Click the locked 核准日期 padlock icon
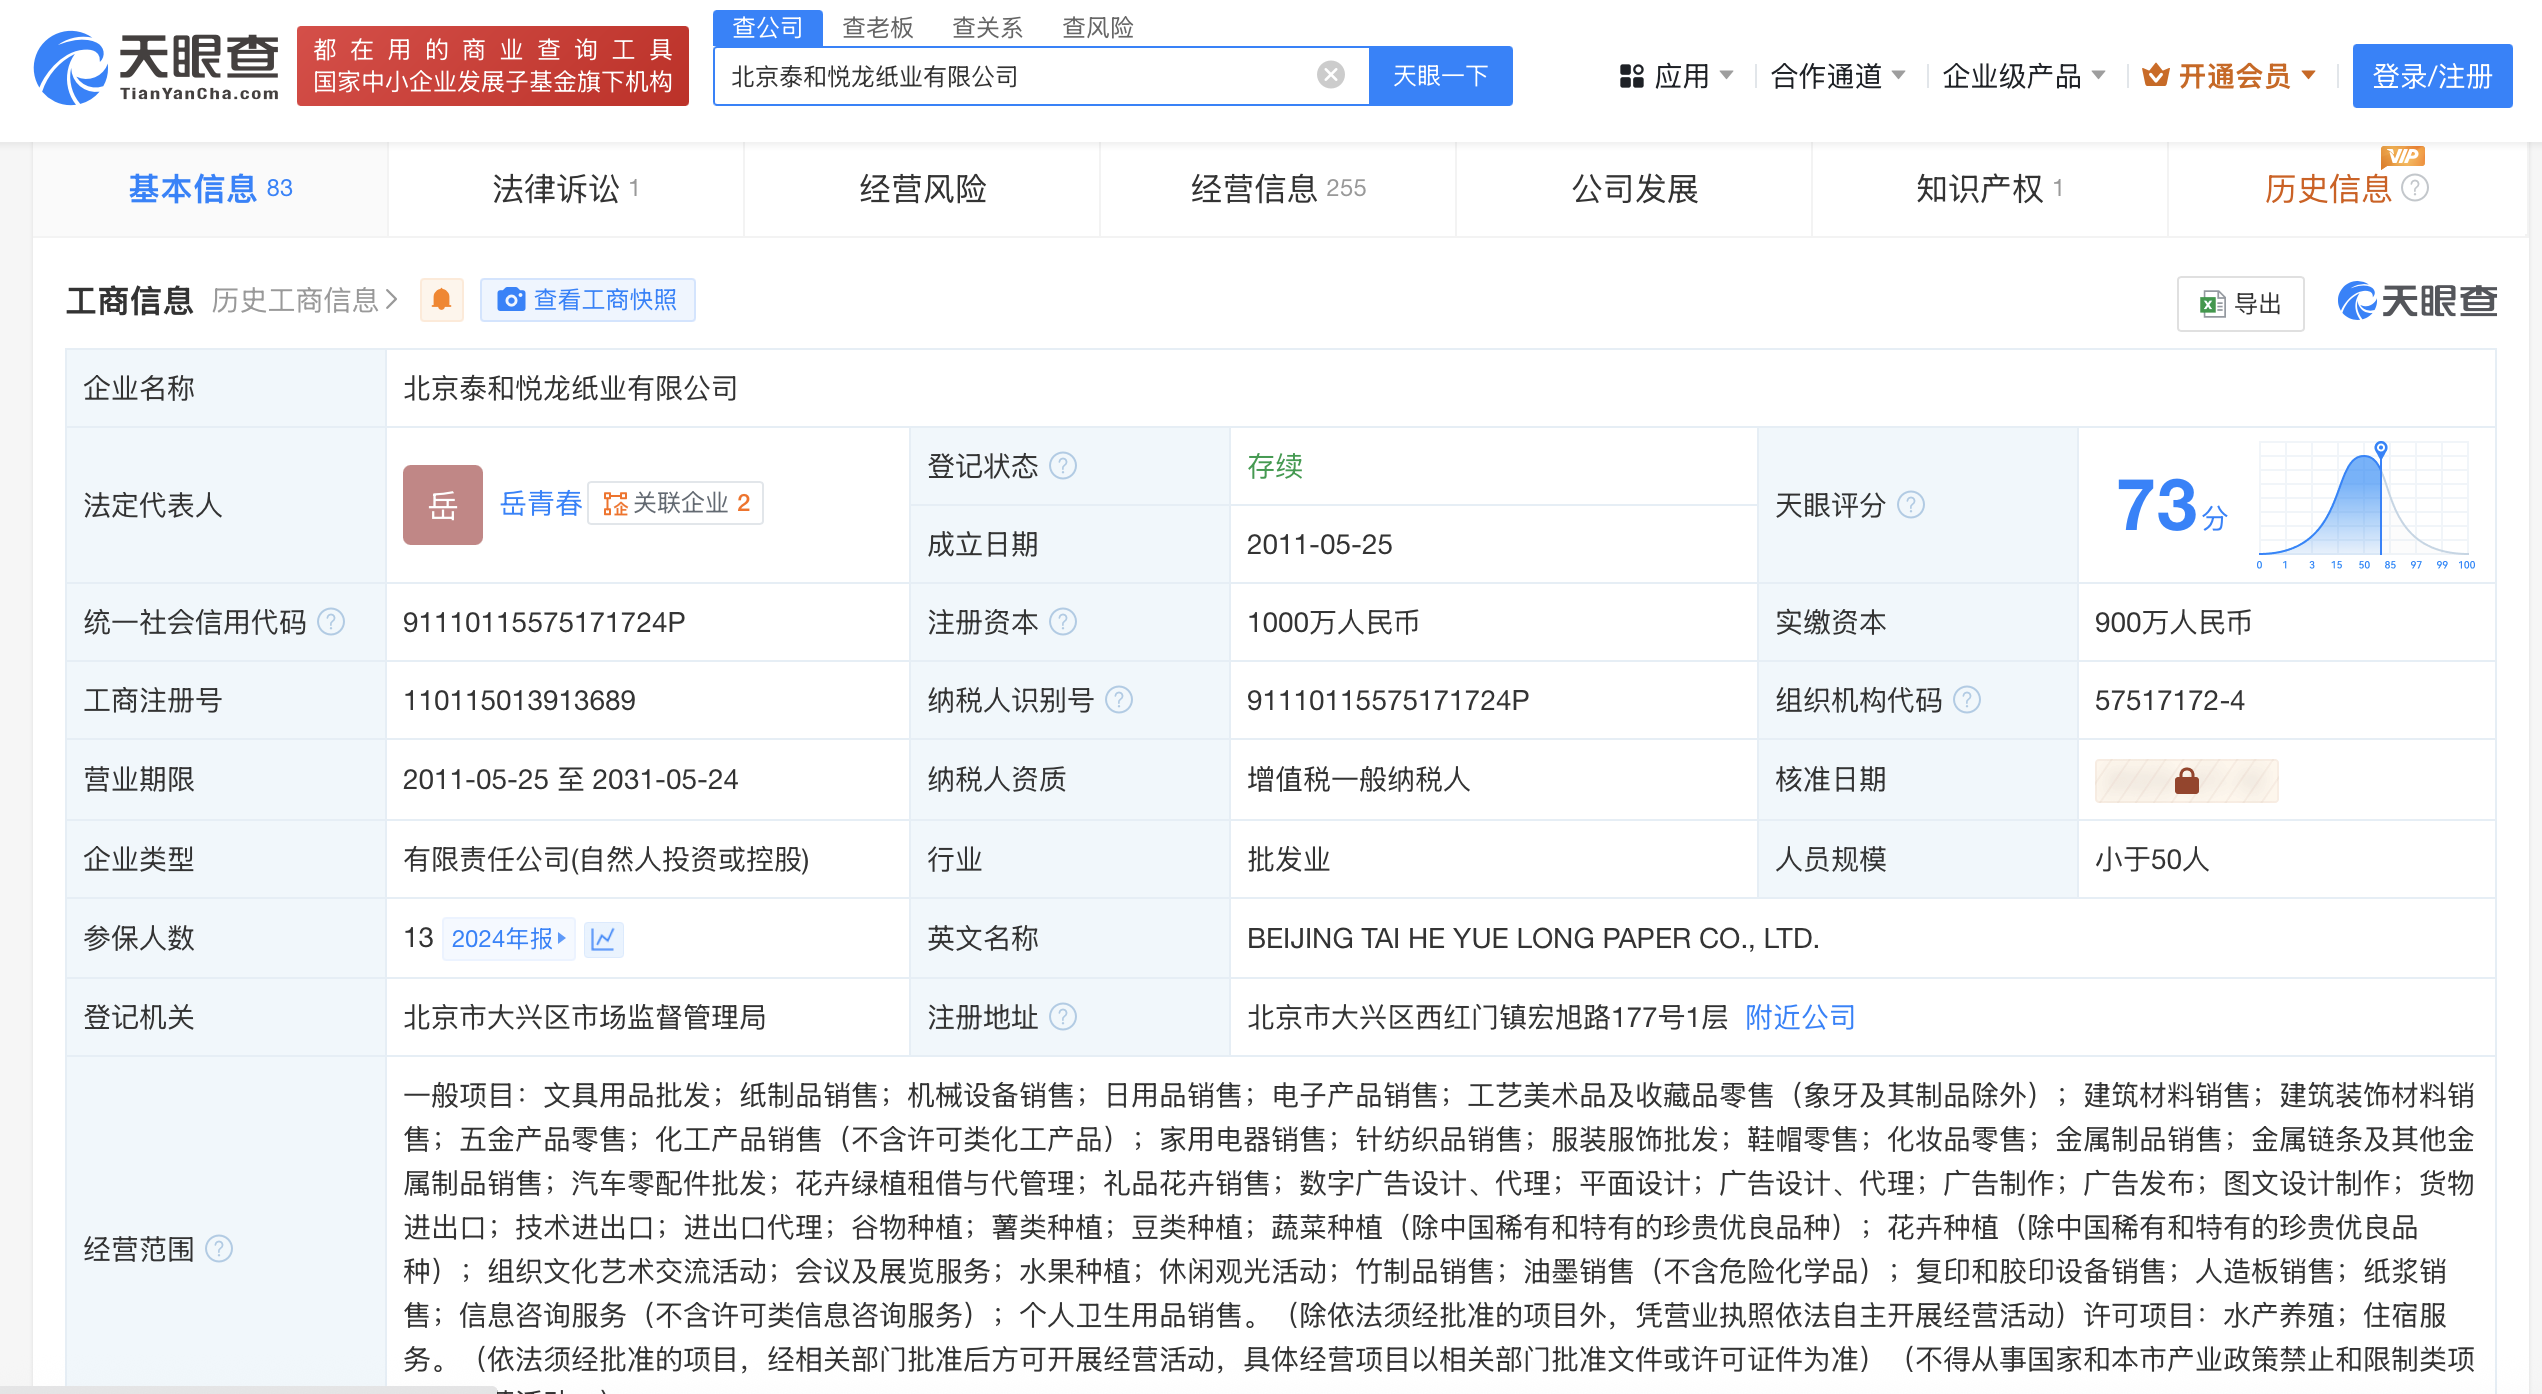The height and width of the screenshot is (1394, 2542). click(x=2187, y=781)
